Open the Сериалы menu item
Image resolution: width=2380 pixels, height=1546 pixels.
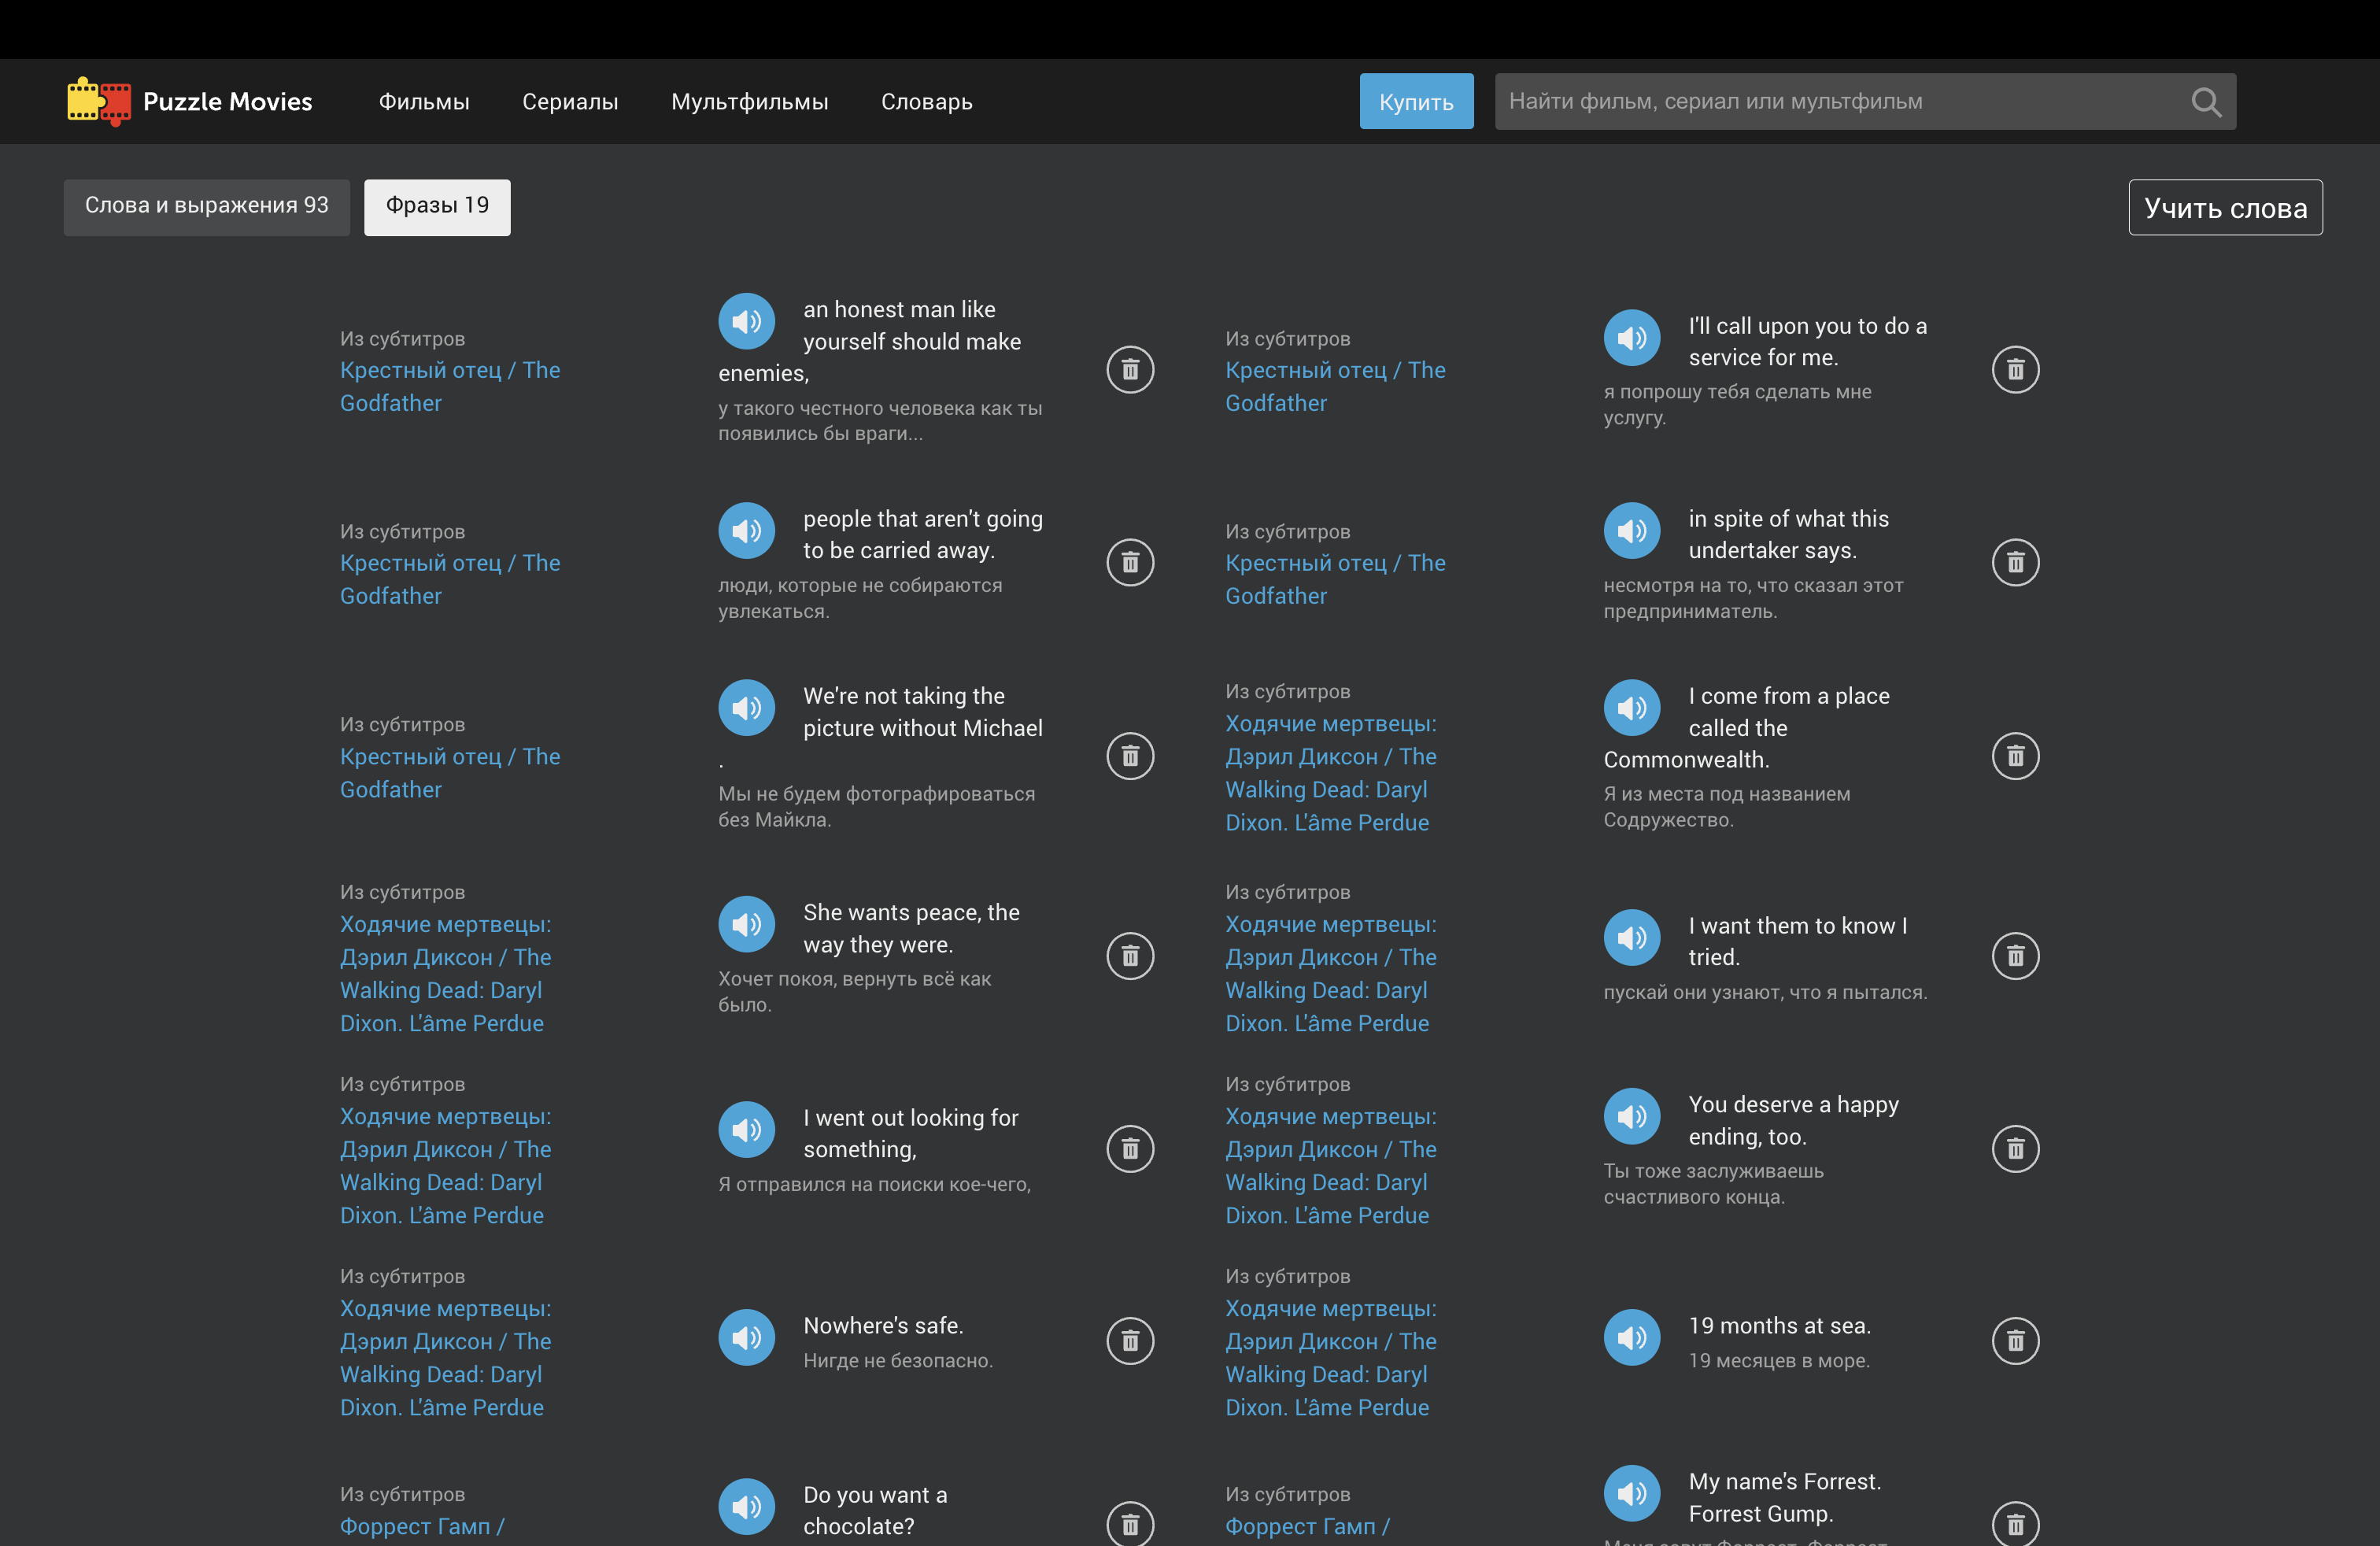click(x=570, y=102)
